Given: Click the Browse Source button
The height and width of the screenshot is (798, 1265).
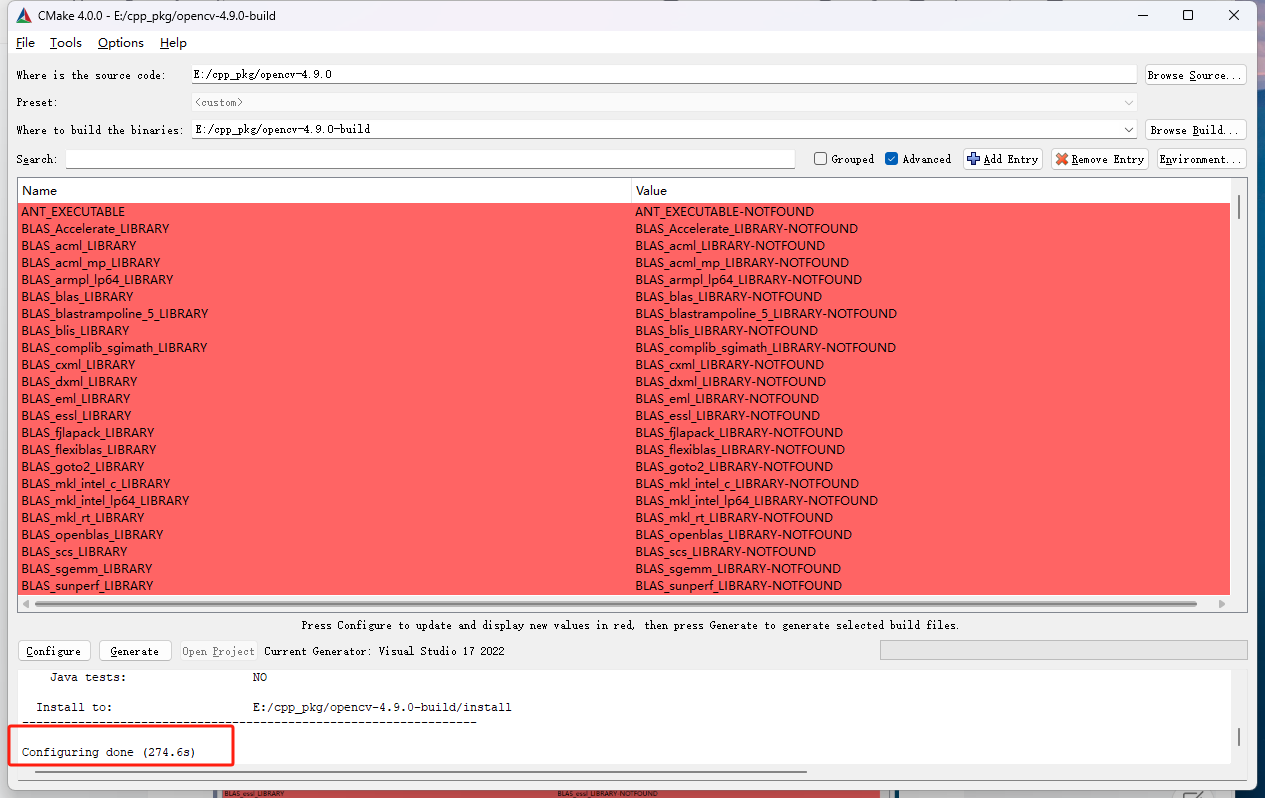Looking at the screenshot, I should pos(1195,74).
